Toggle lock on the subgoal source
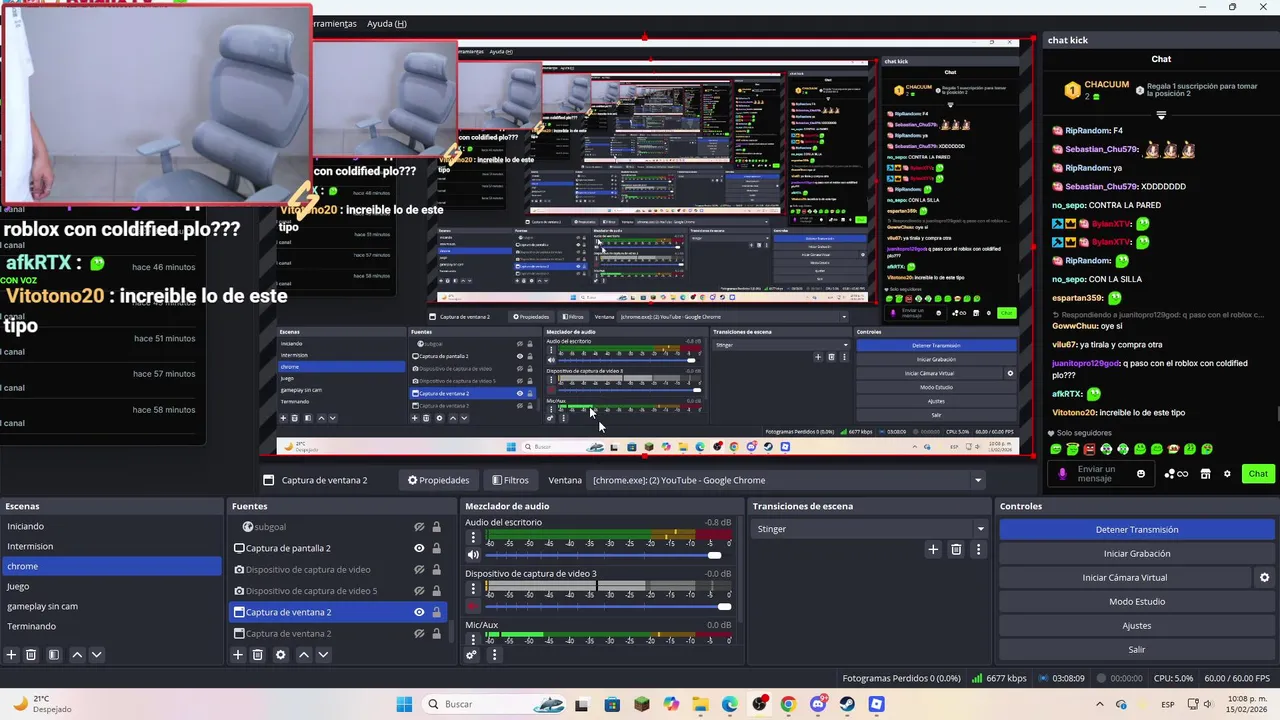This screenshot has height=720, width=1280. (436, 527)
